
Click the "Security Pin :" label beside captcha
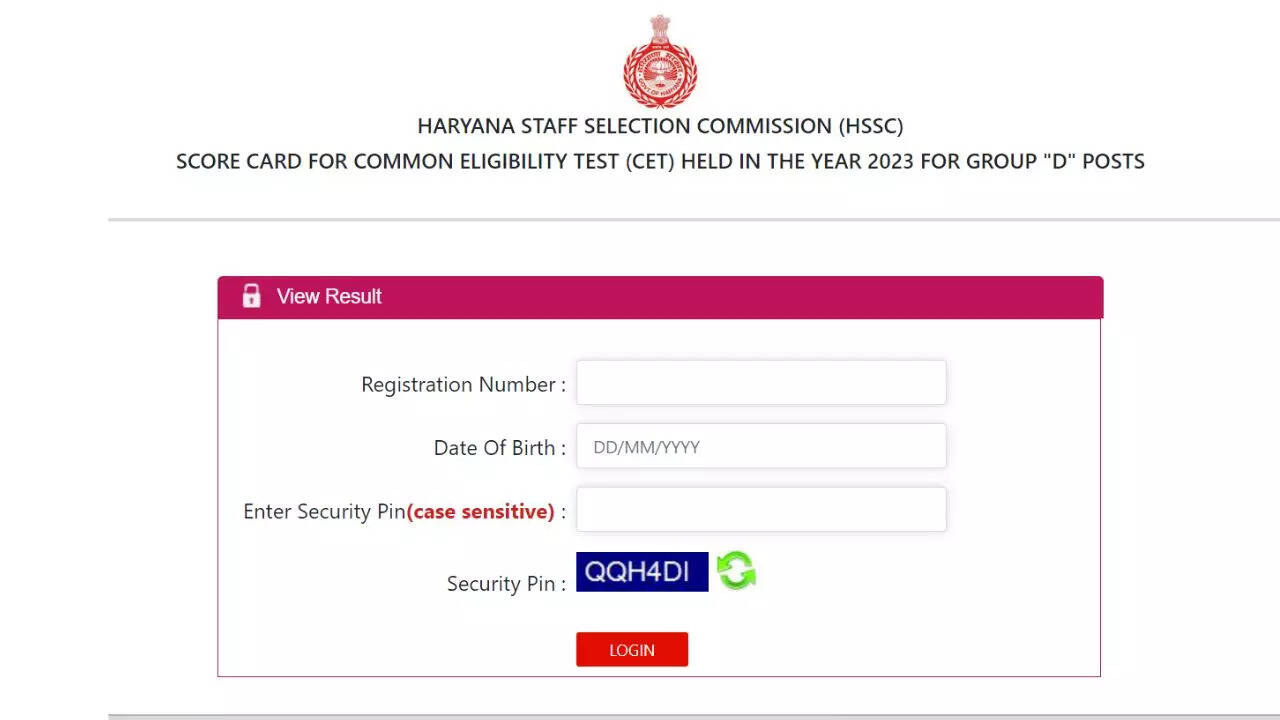click(506, 584)
